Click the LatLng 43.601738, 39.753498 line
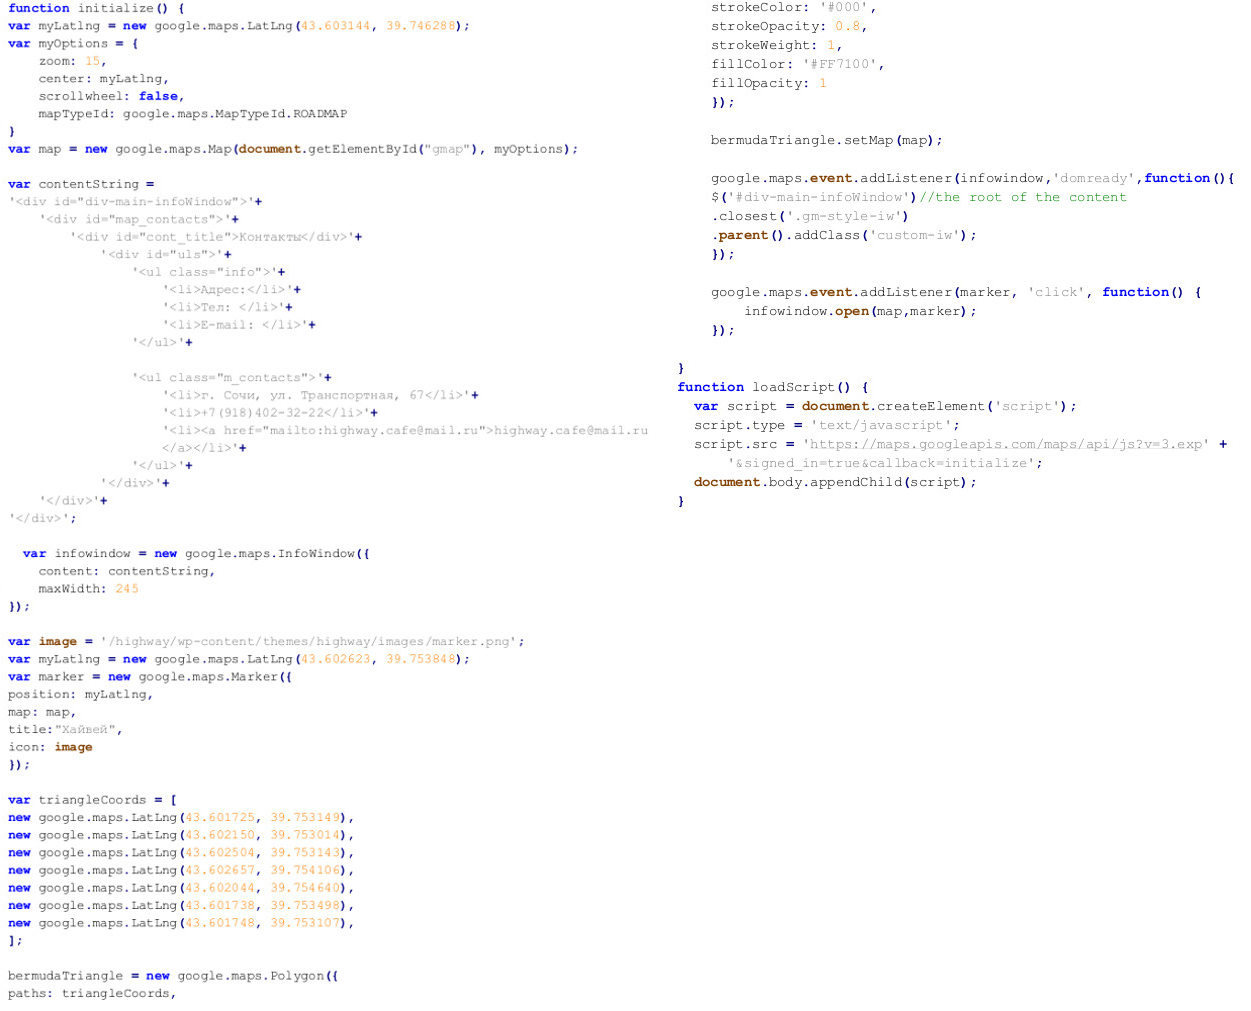The width and height of the screenshot is (1251, 1011). coord(181,906)
